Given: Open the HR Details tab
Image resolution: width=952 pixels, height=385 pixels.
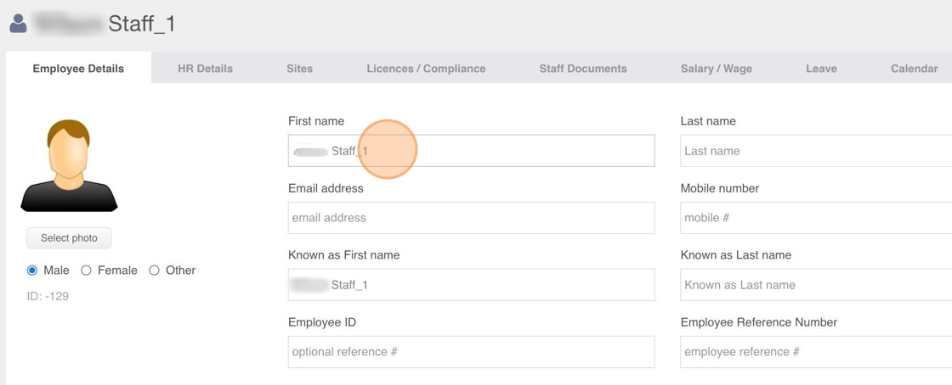Looking at the screenshot, I should coord(205,69).
